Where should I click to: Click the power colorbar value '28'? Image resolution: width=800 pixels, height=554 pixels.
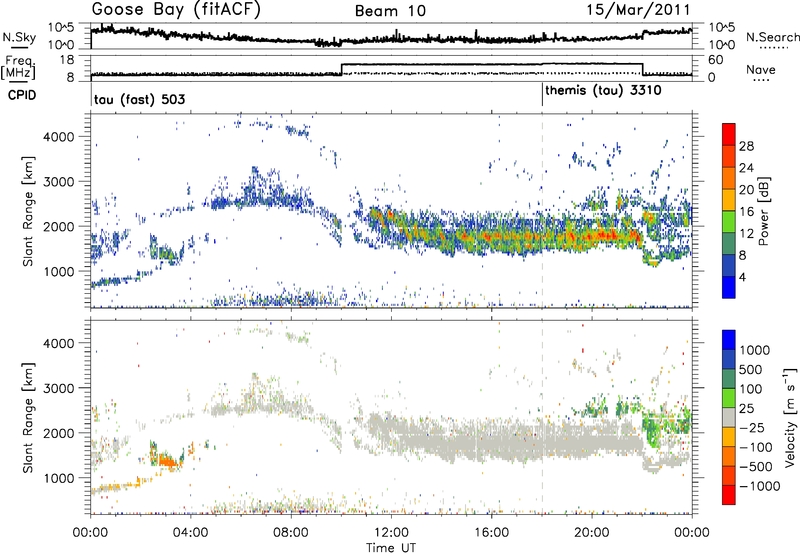[x=746, y=146]
